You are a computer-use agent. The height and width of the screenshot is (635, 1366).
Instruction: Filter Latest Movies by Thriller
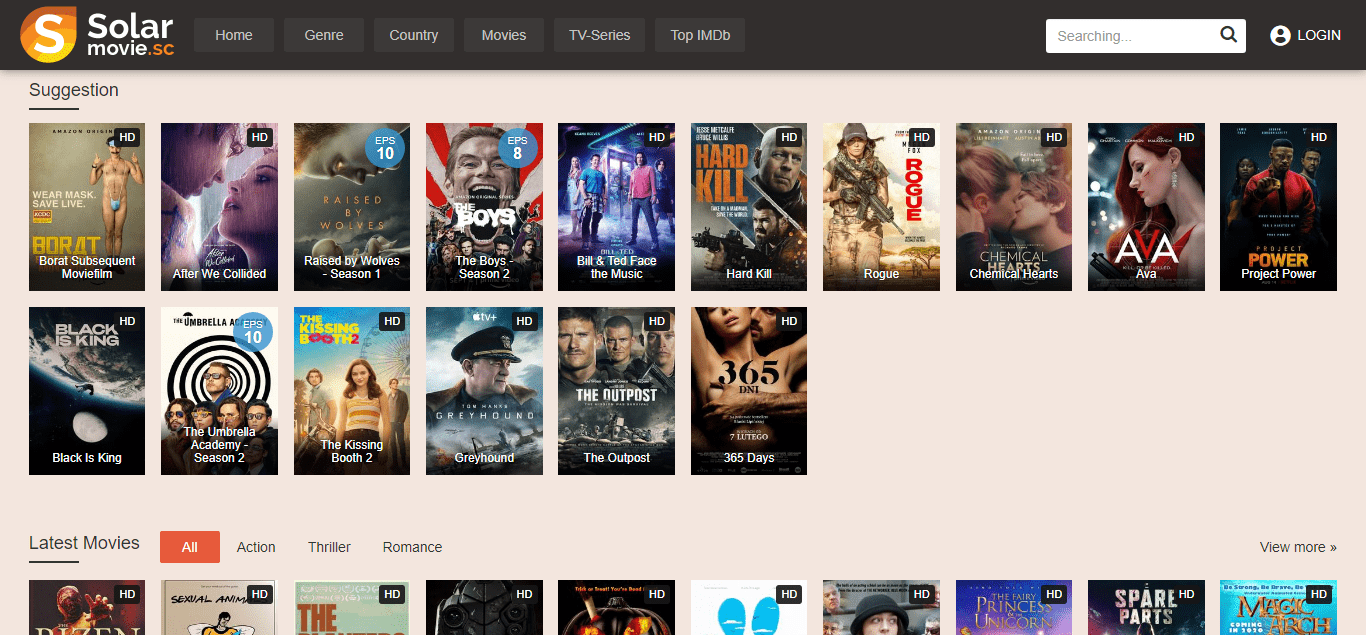pyautogui.click(x=329, y=547)
